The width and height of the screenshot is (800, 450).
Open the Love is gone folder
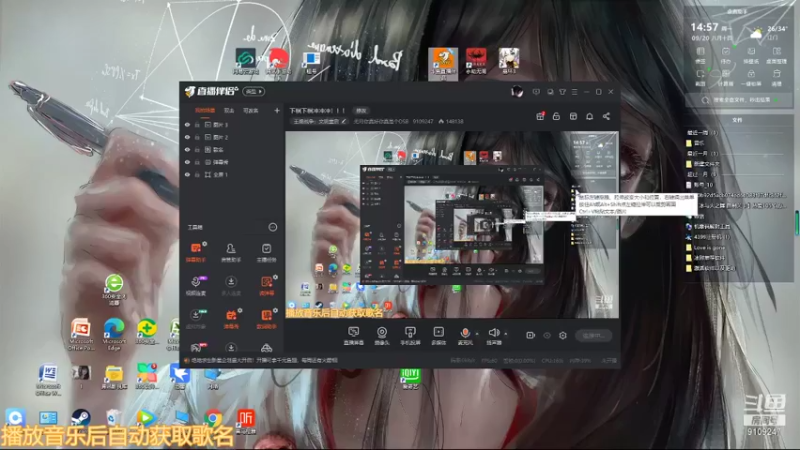point(709,247)
